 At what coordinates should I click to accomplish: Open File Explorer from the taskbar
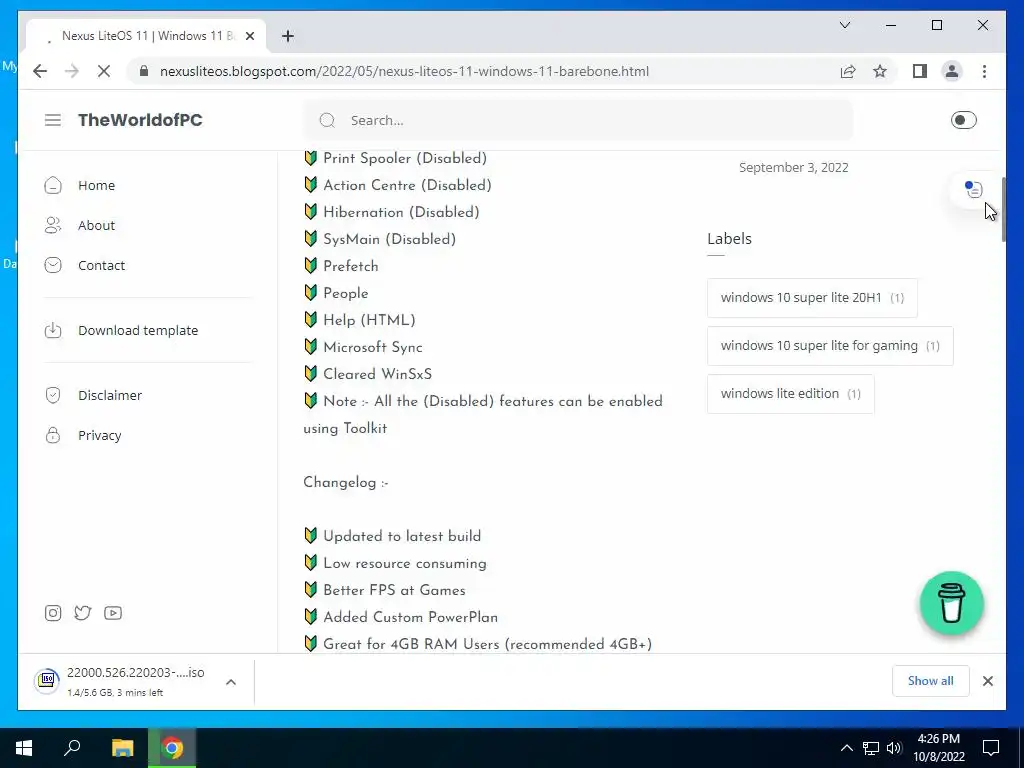click(x=122, y=748)
